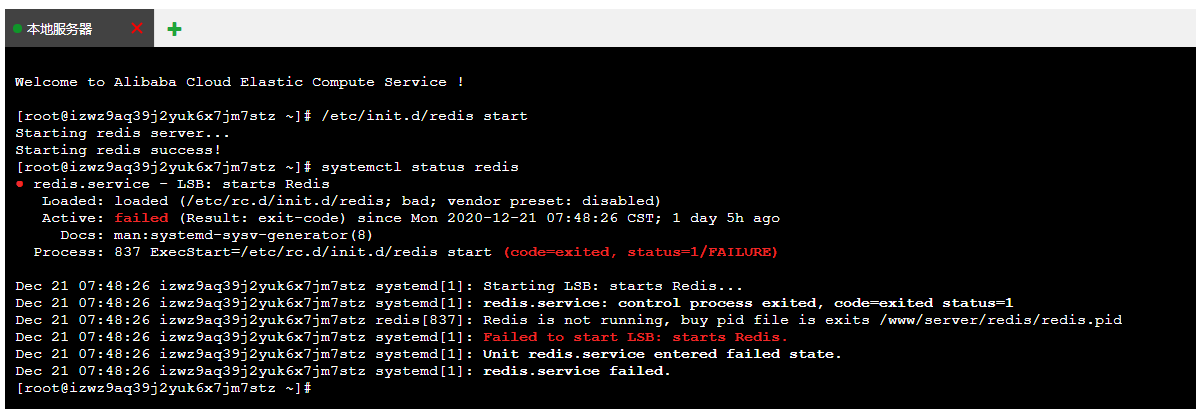The width and height of the screenshot is (1196, 409).
Task: Click "Unit redis.service entered failed state." log line
Action: coord(662,354)
